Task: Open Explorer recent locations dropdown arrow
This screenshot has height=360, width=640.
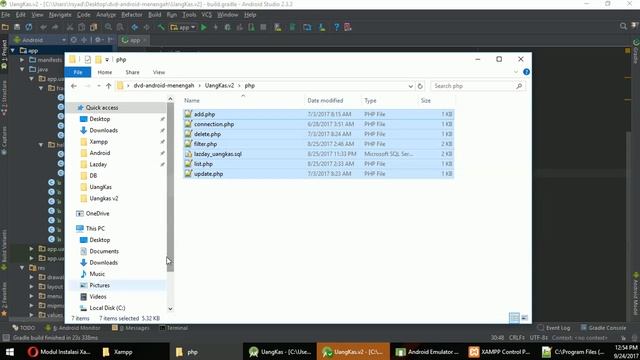Action: 98,86
